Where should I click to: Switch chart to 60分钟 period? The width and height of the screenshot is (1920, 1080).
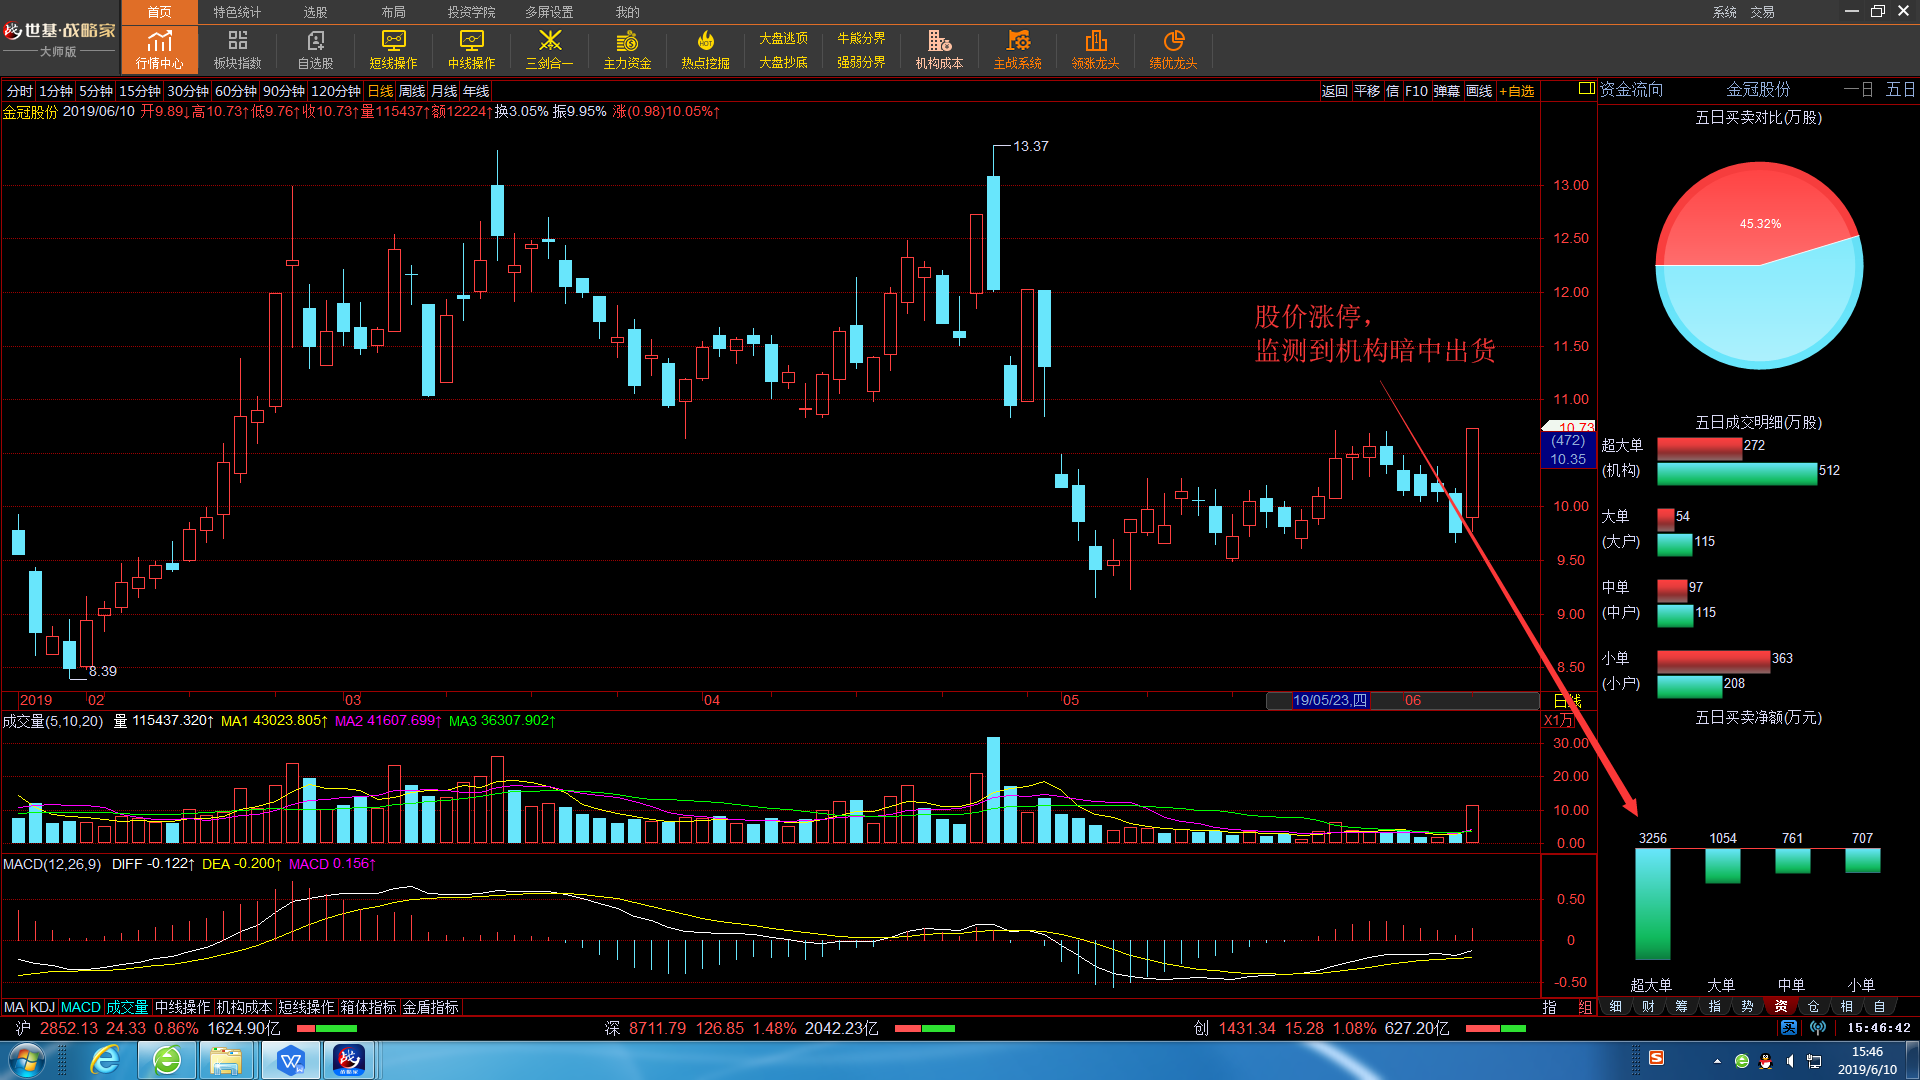tap(236, 91)
